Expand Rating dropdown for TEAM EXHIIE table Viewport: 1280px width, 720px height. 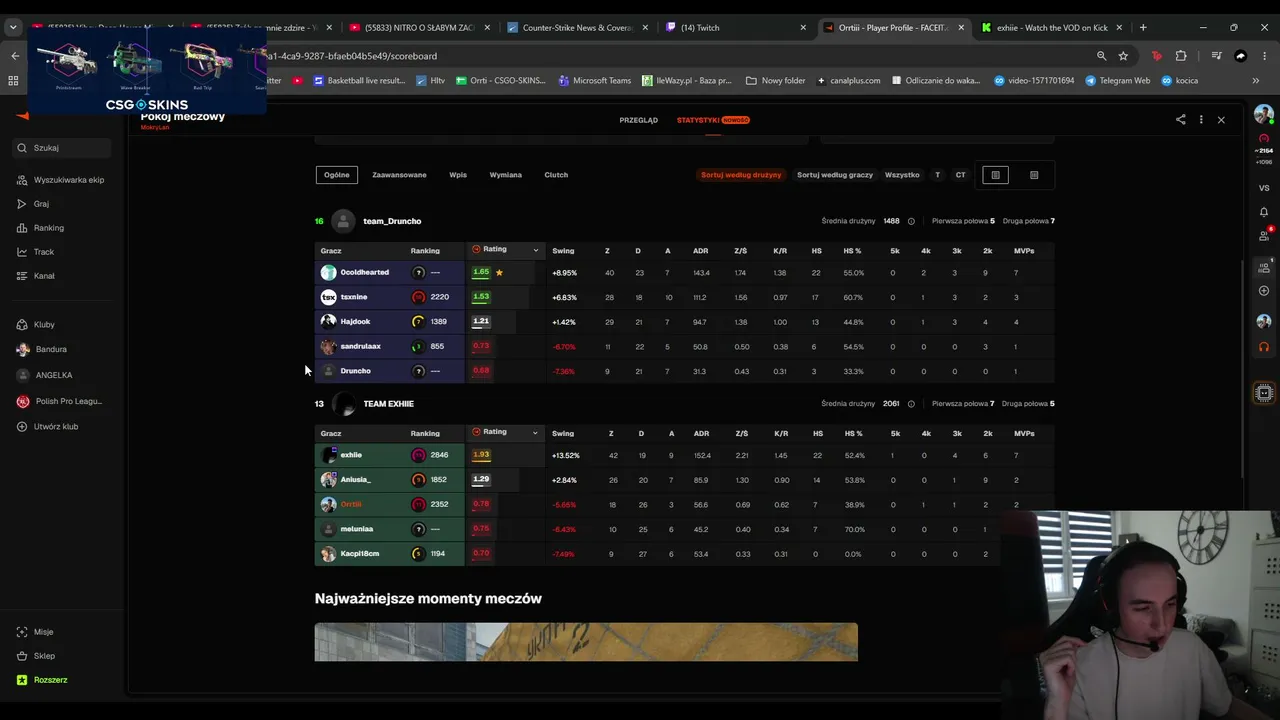(536, 433)
